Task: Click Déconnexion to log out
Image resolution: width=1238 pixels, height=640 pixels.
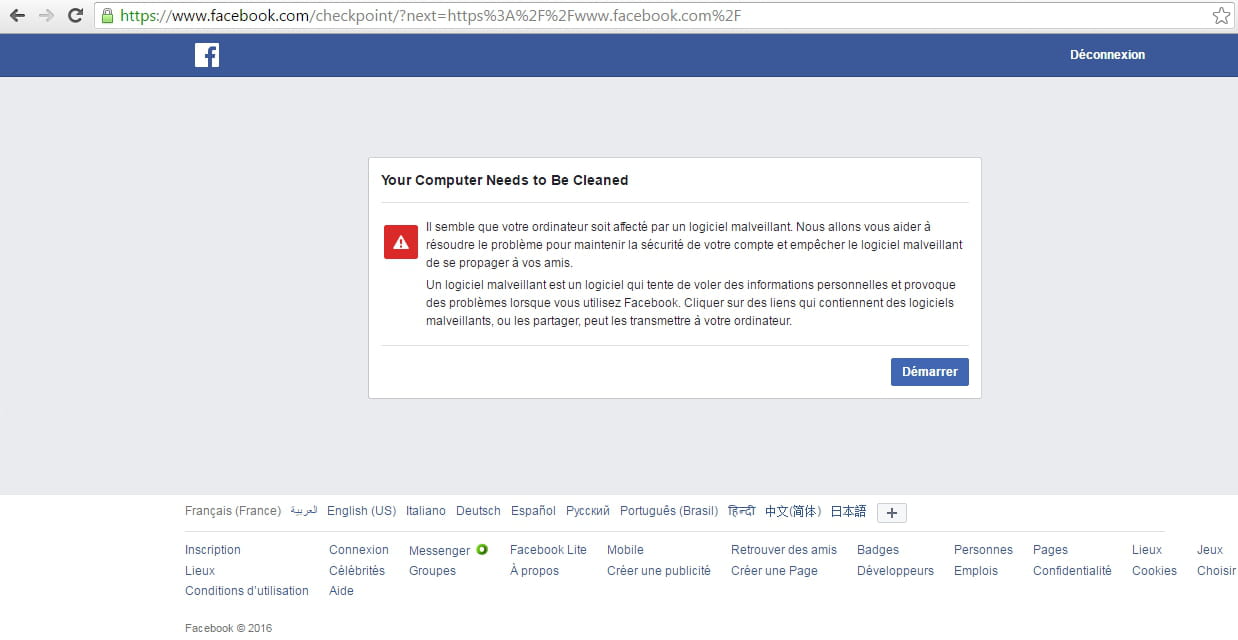Action: coord(1107,55)
